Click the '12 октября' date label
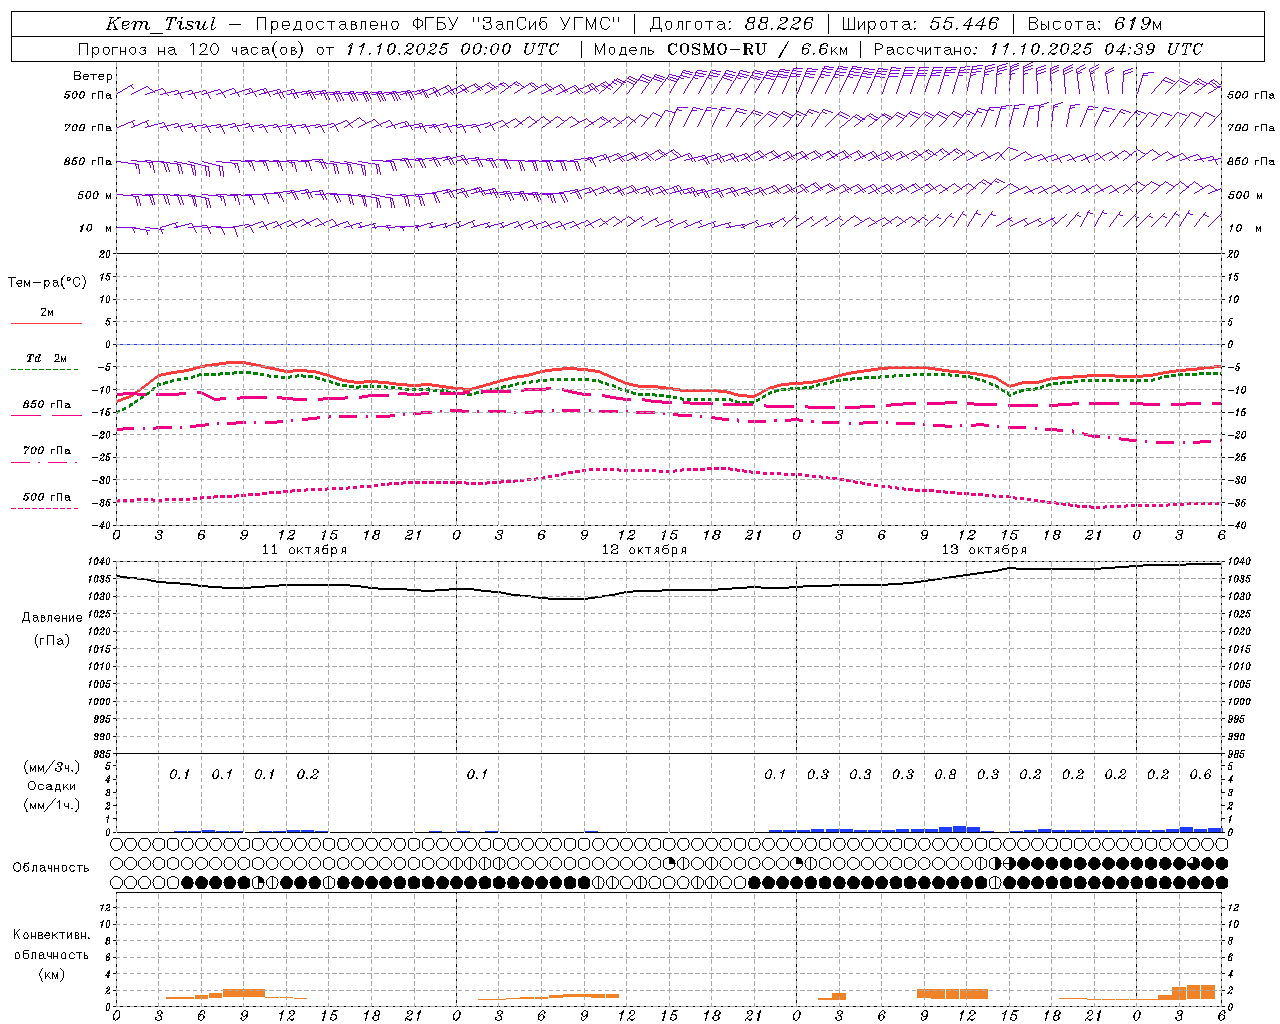 pyautogui.click(x=645, y=550)
